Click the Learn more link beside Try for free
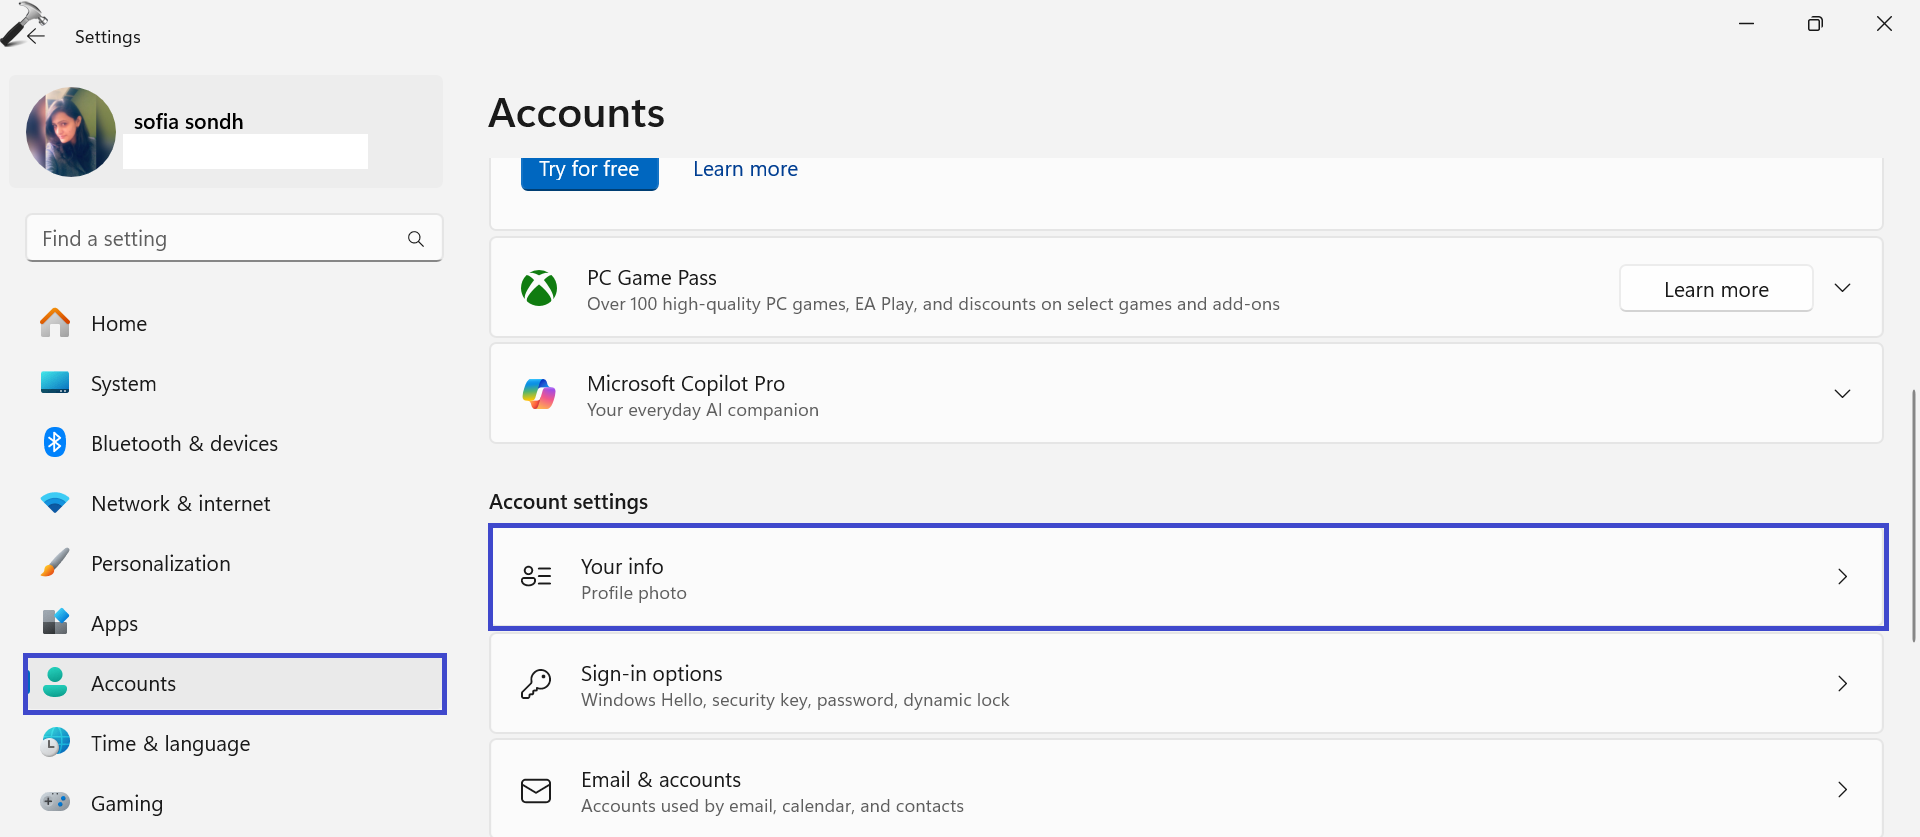Viewport: 1920px width, 837px height. 745,170
